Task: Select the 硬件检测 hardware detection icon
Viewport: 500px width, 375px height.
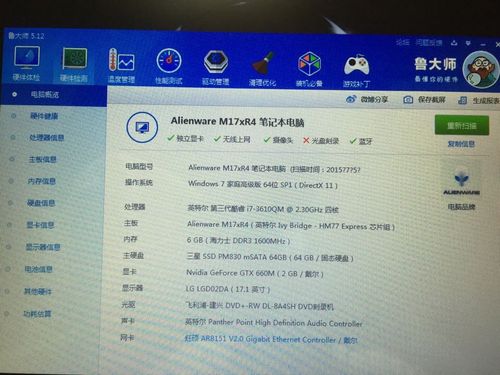Action: tap(74, 65)
